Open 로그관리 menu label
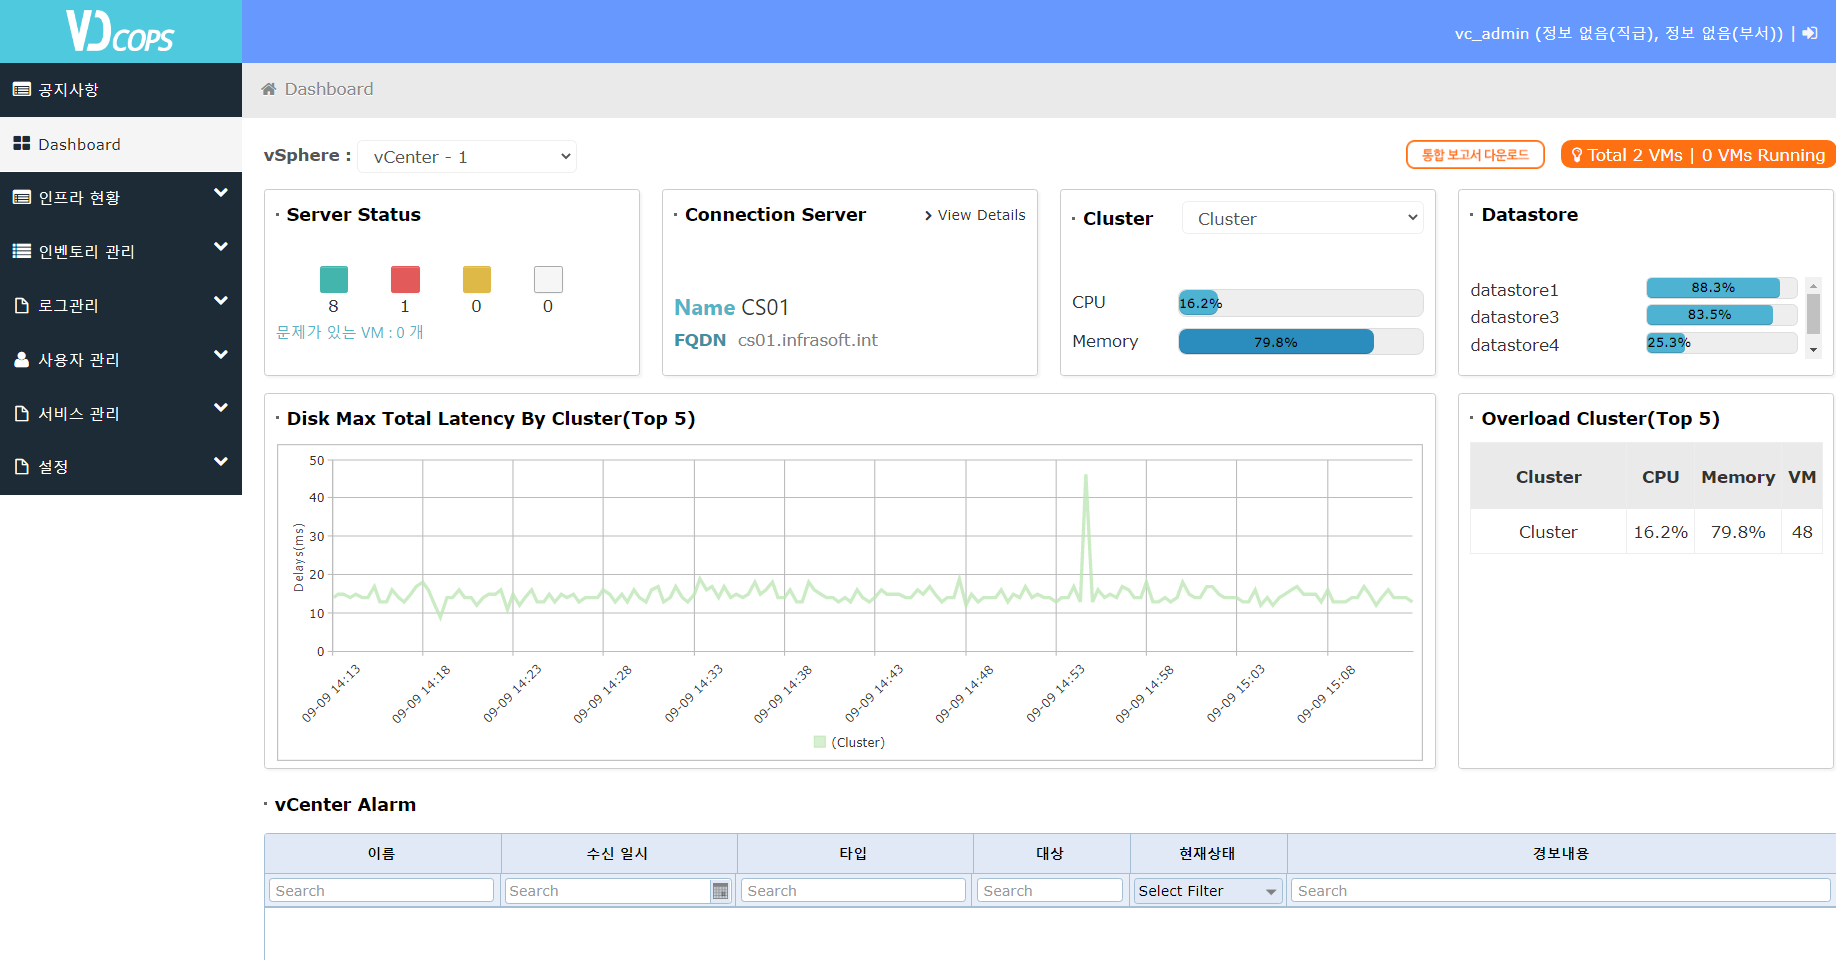 (x=68, y=305)
